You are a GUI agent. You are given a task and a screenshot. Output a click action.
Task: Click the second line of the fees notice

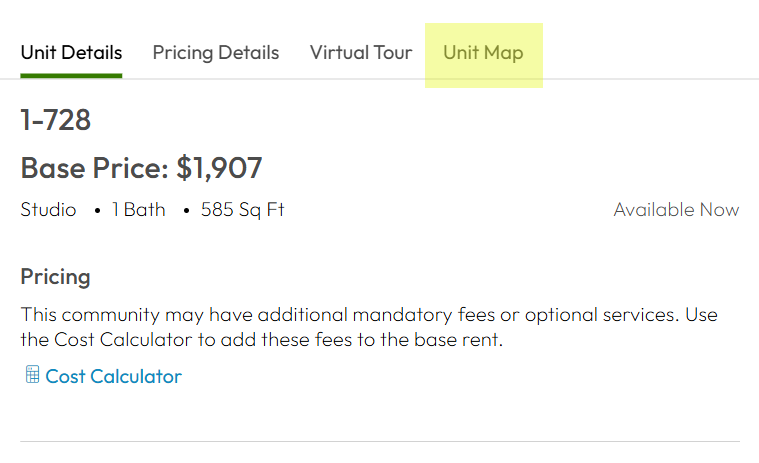click(260, 339)
